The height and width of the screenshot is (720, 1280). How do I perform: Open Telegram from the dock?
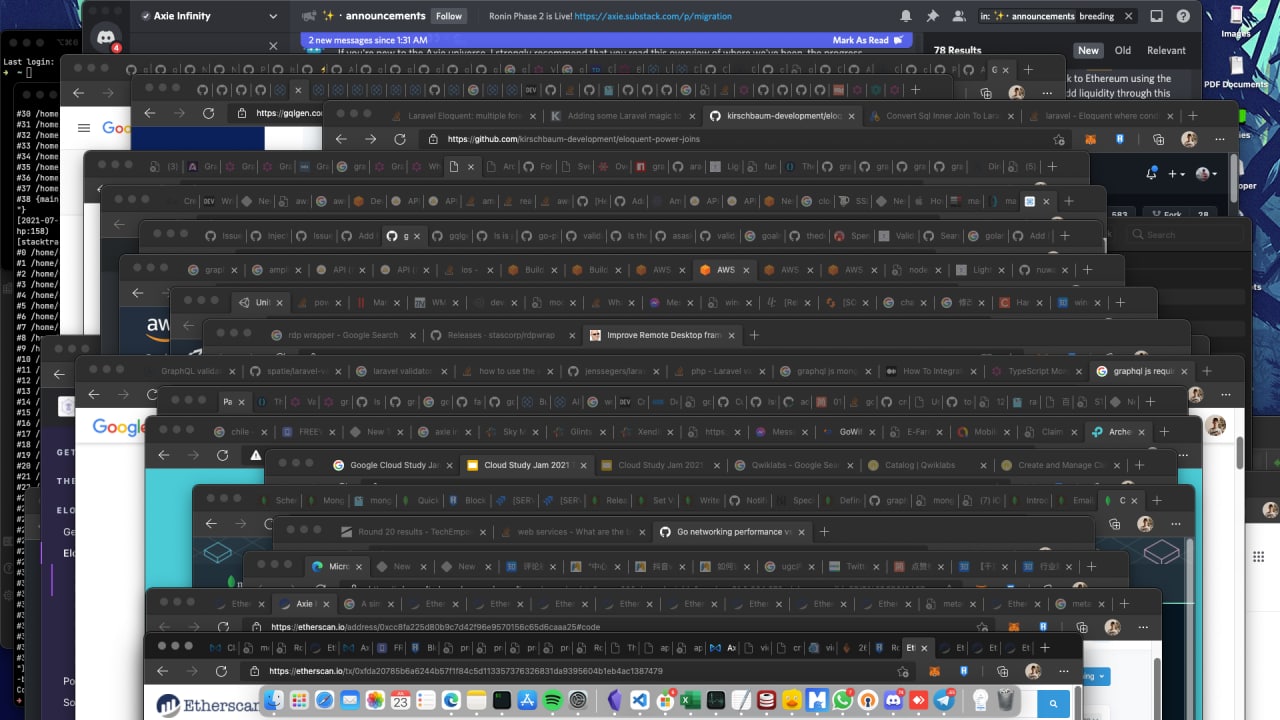click(x=944, y=701)
